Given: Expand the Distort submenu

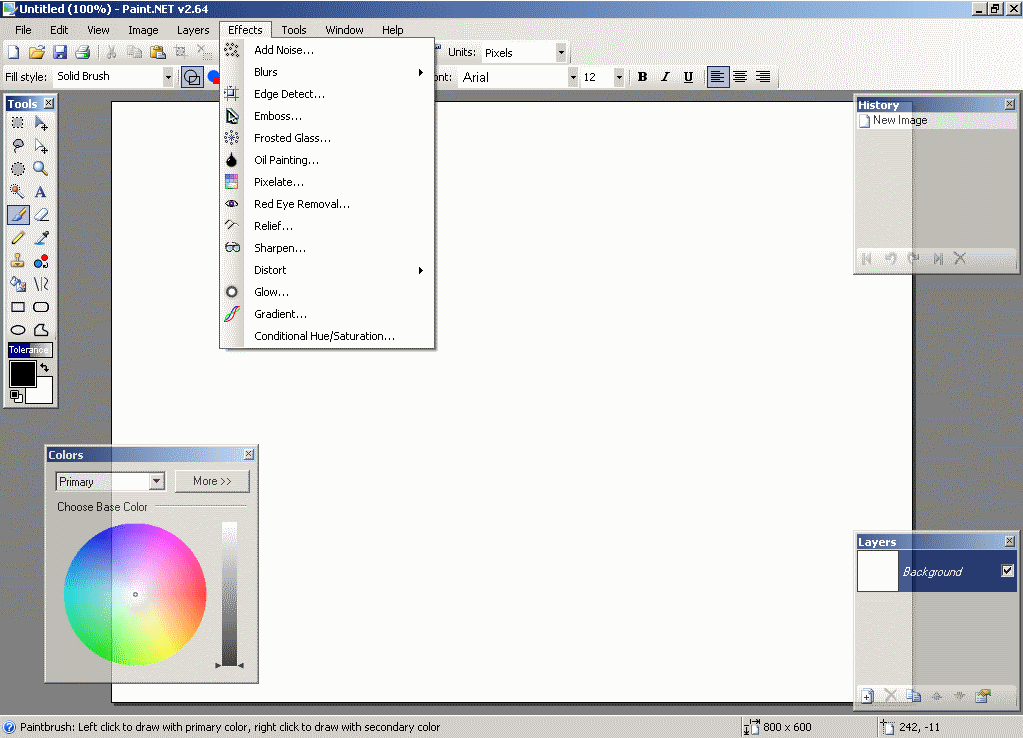Looking at the screenshot, I should (x=328, y=270).
